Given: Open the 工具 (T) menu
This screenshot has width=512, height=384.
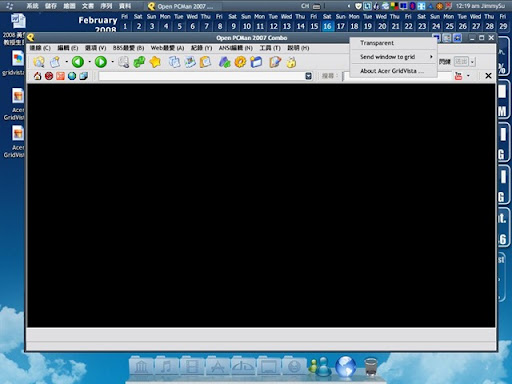Looking at the screenshot, I should click(270, 48).
